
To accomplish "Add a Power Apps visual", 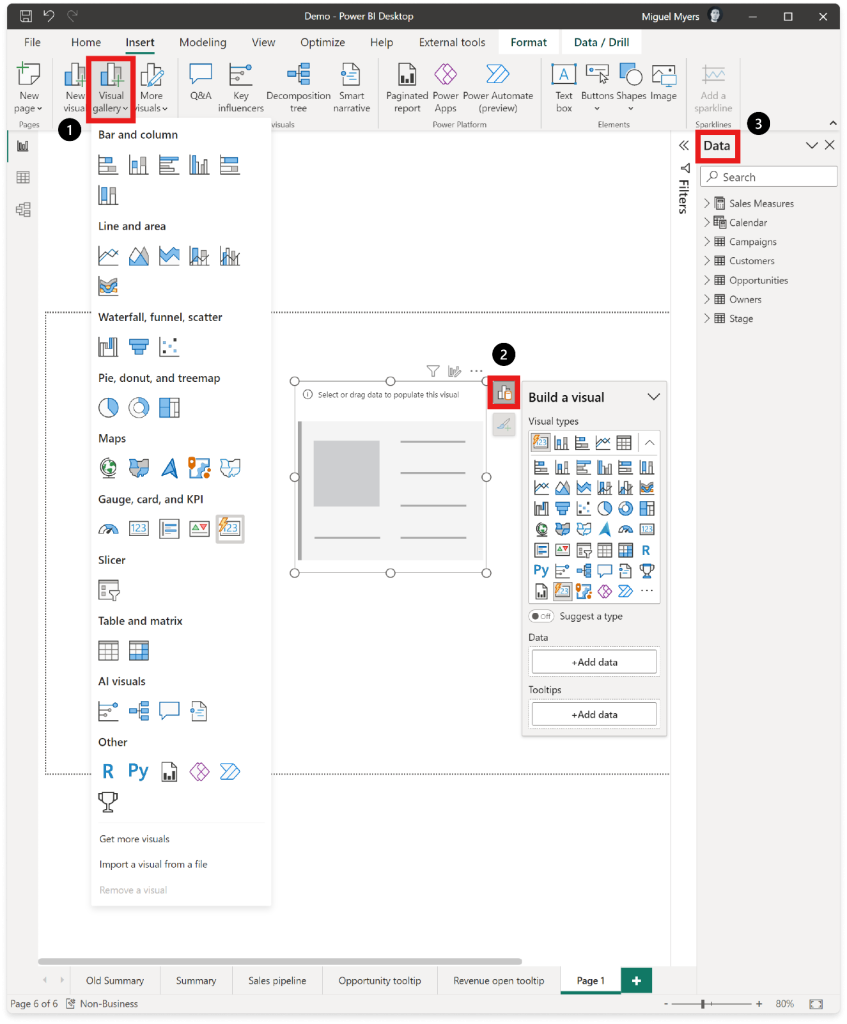I will coord(445,88).
